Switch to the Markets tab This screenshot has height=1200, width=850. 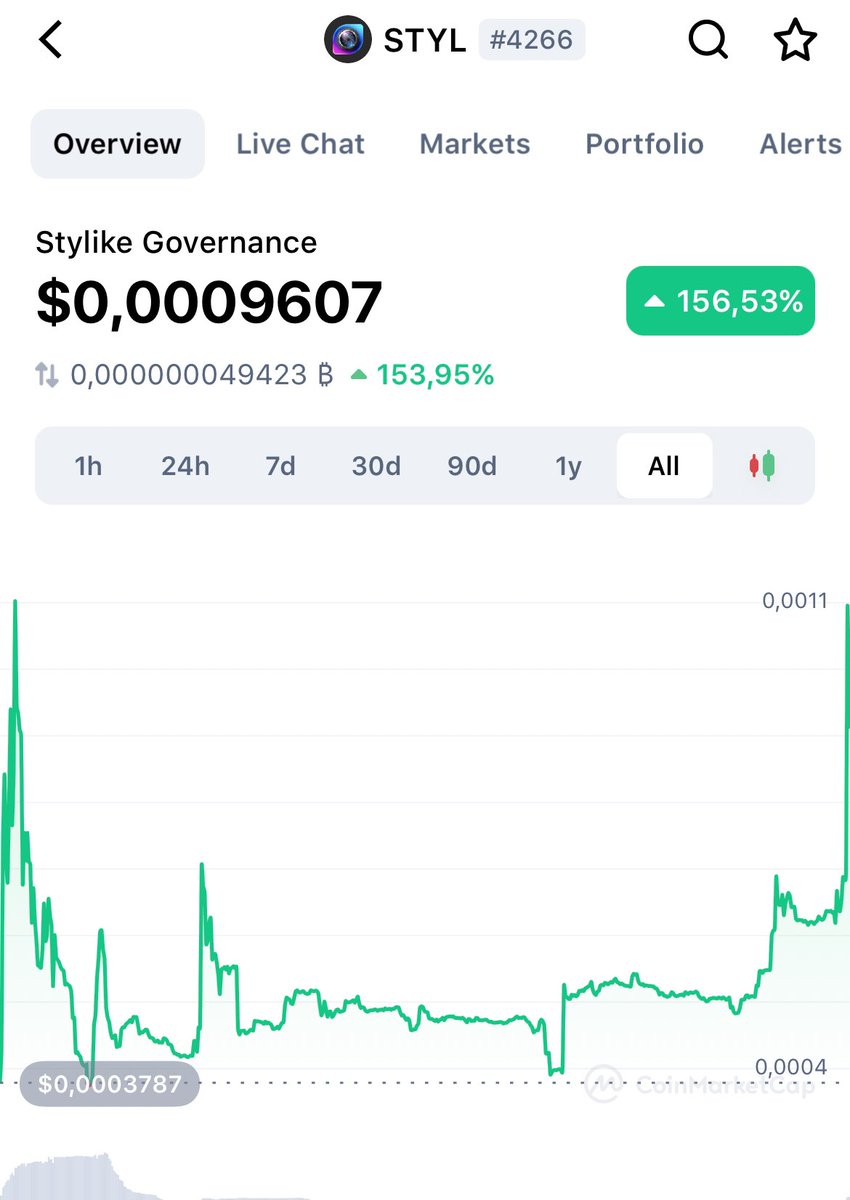475,144
